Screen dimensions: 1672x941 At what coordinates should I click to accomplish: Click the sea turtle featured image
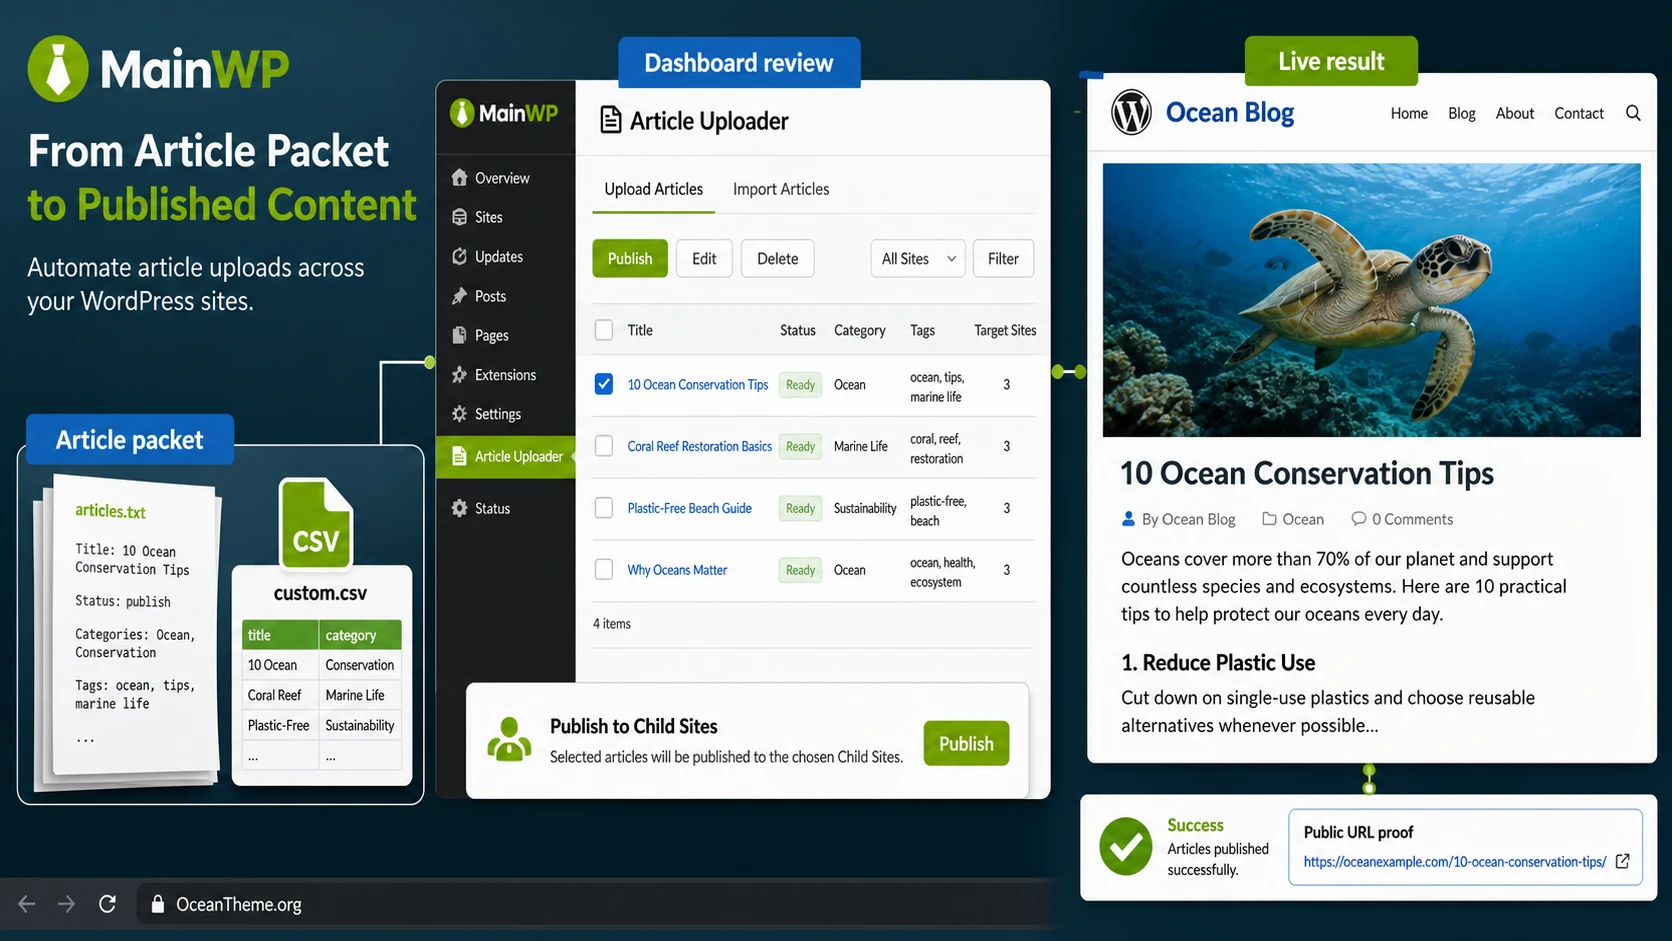(1371, 300)
